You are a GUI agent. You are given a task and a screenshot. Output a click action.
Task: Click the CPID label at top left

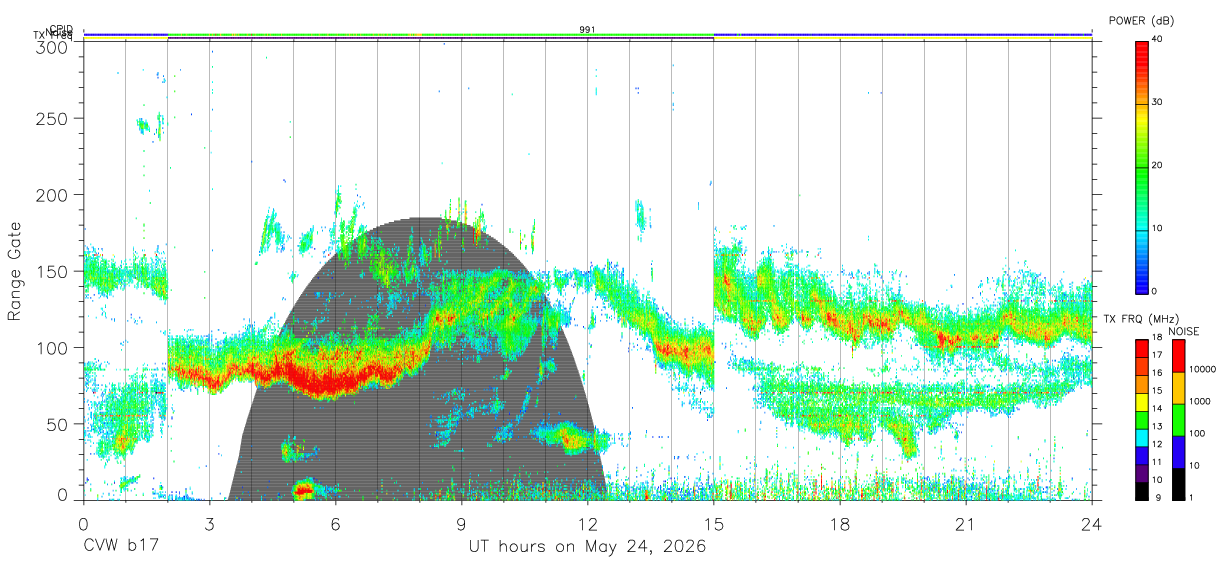click(x=60, y=29)
